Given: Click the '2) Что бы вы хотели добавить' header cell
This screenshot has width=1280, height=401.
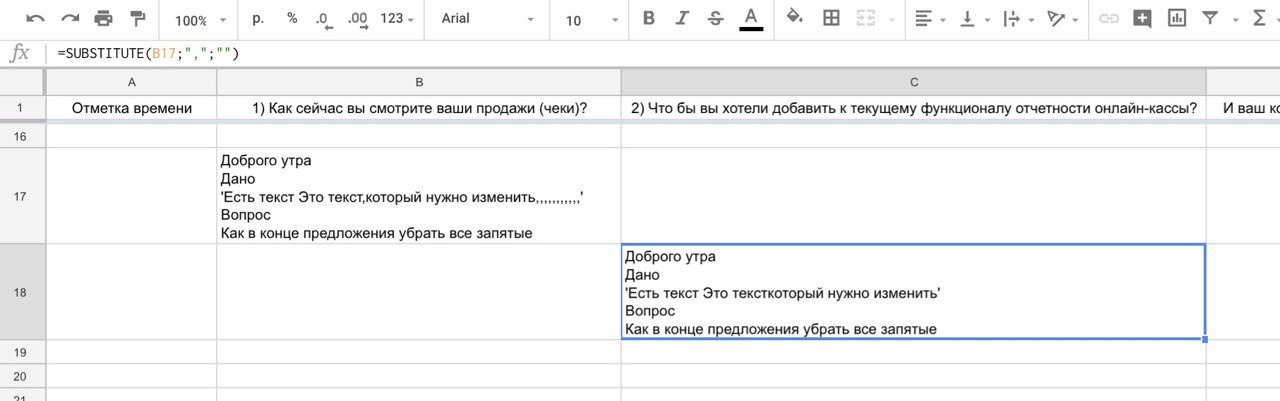Looking at the screenshot, I should tap(914, 108).
